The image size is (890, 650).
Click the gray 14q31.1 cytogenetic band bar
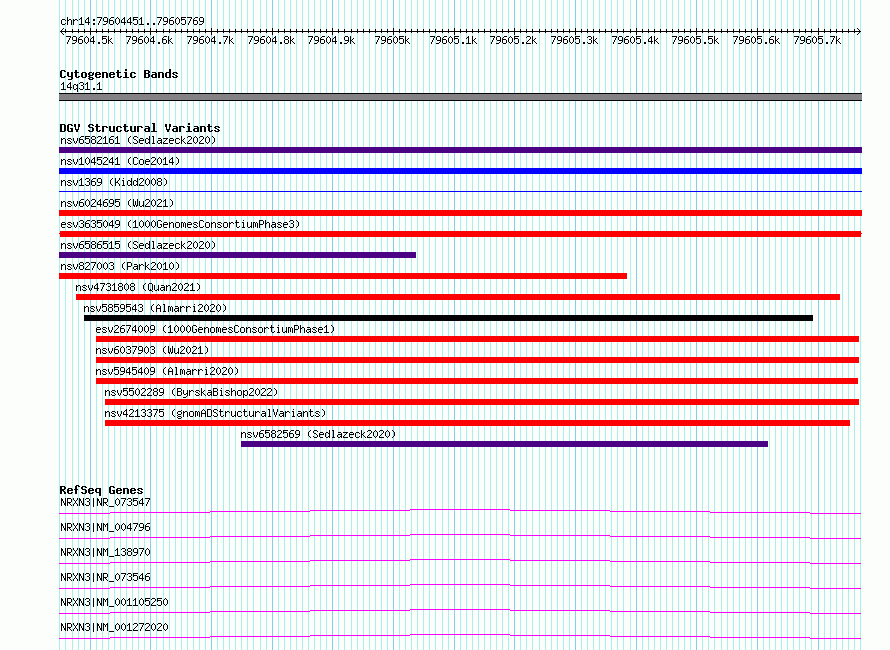tap(460, 97)
